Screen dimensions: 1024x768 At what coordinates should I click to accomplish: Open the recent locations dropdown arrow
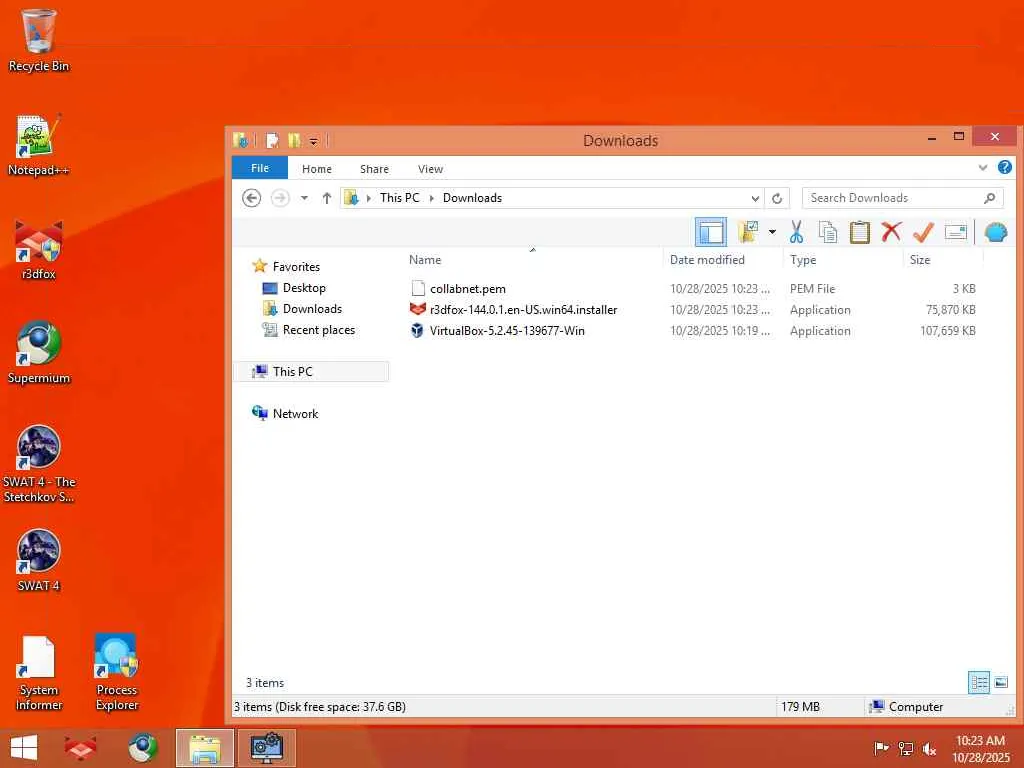(304, 198)
